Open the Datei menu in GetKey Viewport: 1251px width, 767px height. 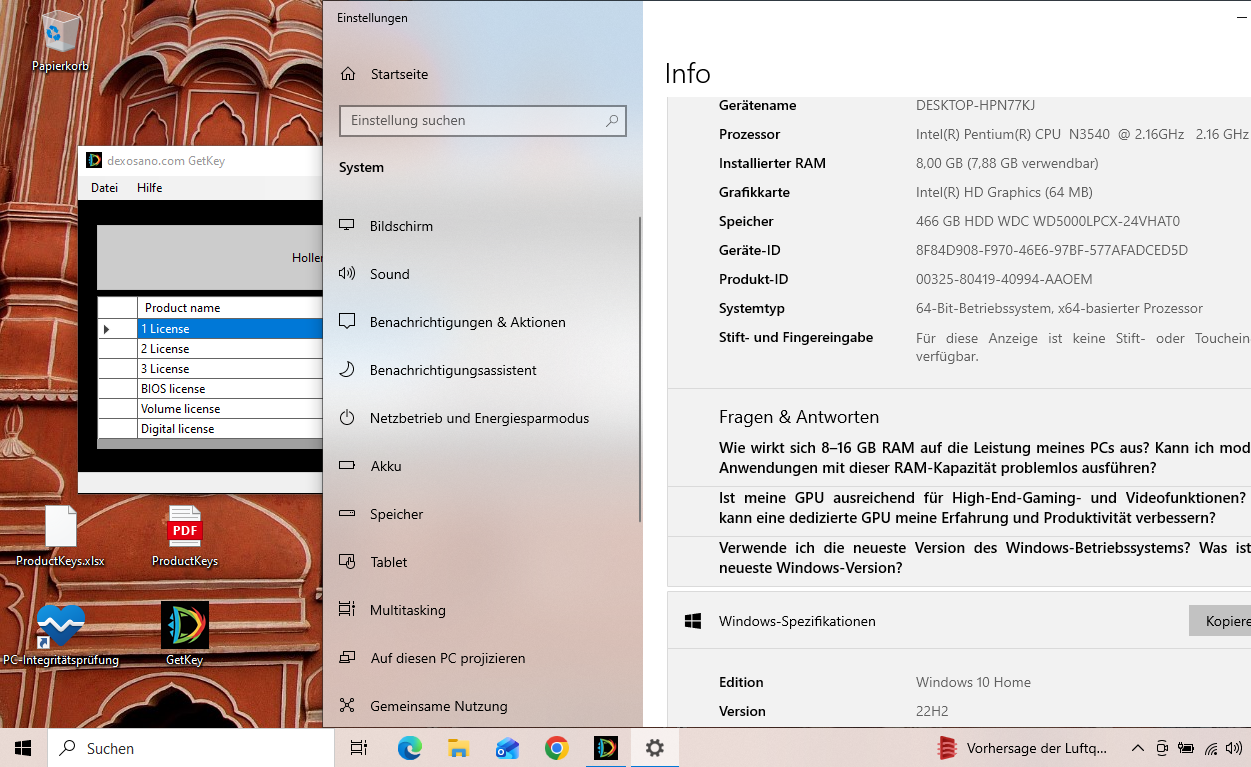(104, 187)
